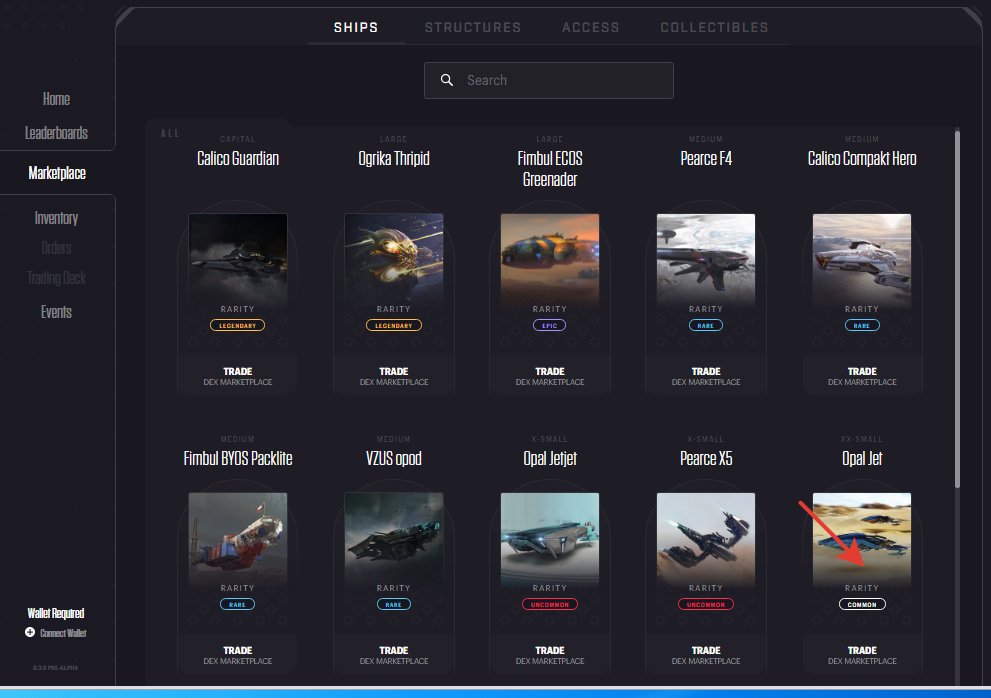Click the Connect Wallet link
The height and width of the screenshot is (698, 991).
[63, 633]
